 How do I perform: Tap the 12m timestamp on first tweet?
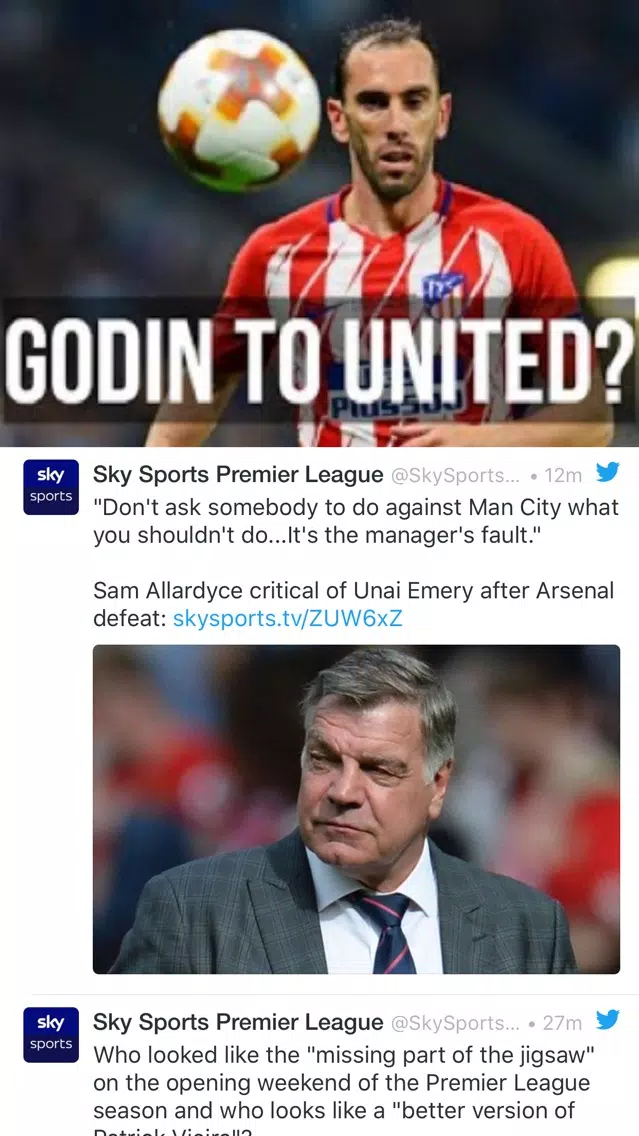(x=563, y=475)
